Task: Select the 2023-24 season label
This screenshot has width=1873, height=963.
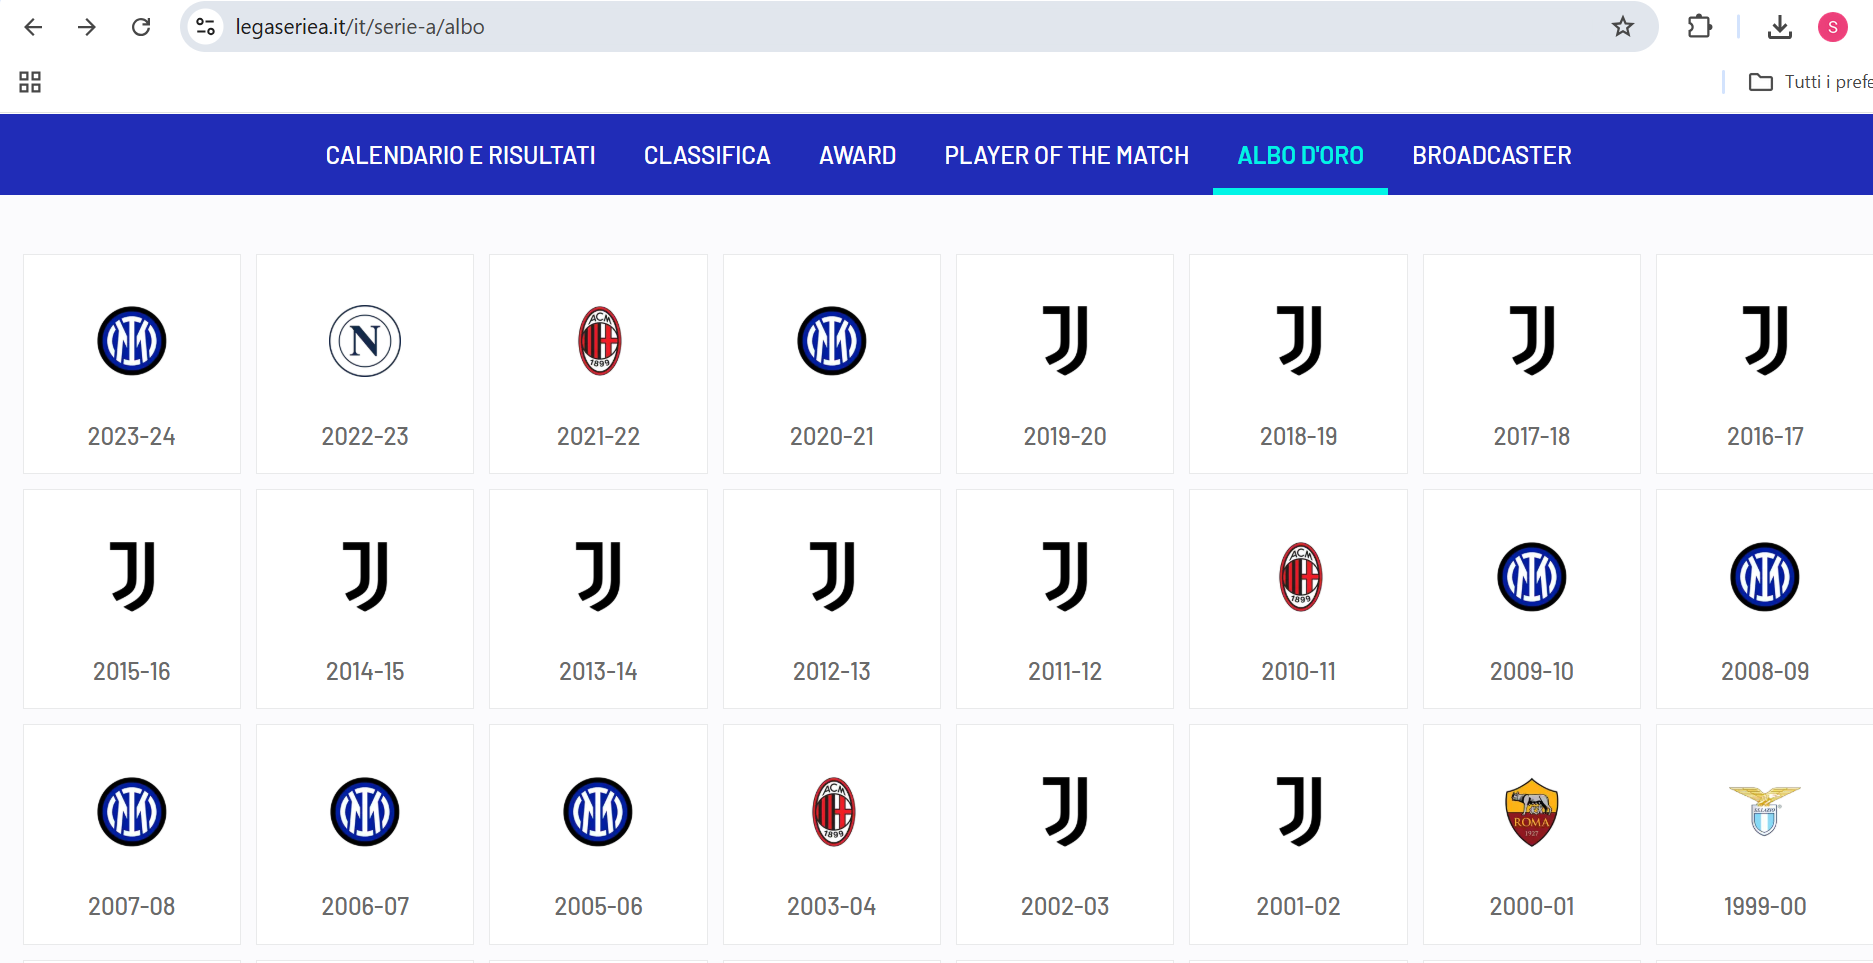Action: [x=132, y=436]
